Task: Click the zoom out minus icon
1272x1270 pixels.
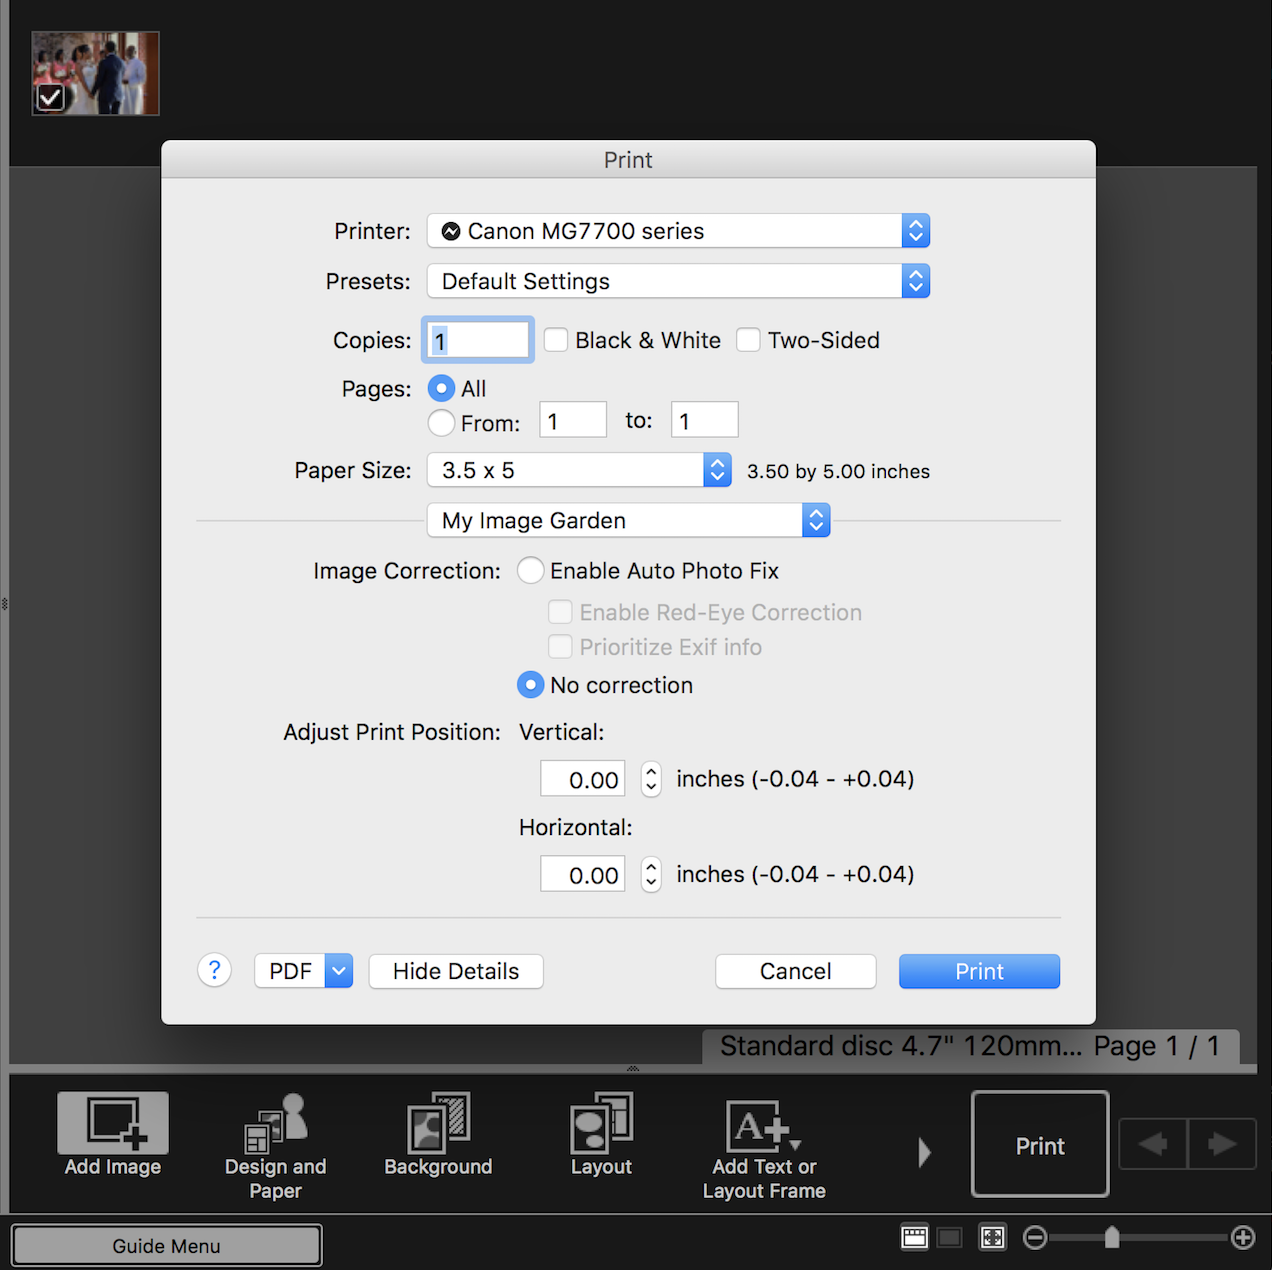Action: tap(1035, 1238)
